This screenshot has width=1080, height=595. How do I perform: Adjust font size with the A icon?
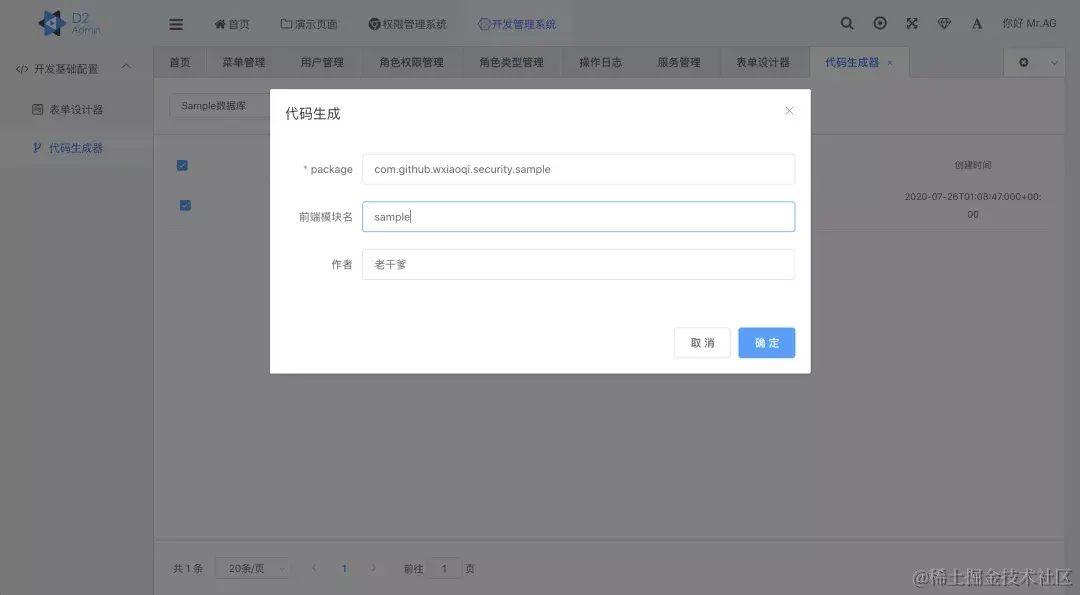(x=977, y=22)
